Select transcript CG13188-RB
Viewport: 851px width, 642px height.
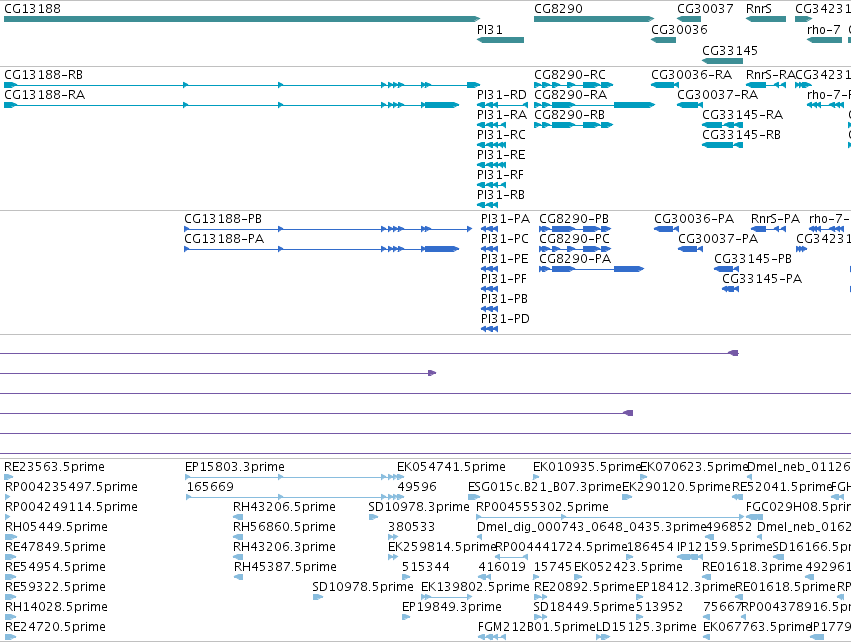coord(242,85)
